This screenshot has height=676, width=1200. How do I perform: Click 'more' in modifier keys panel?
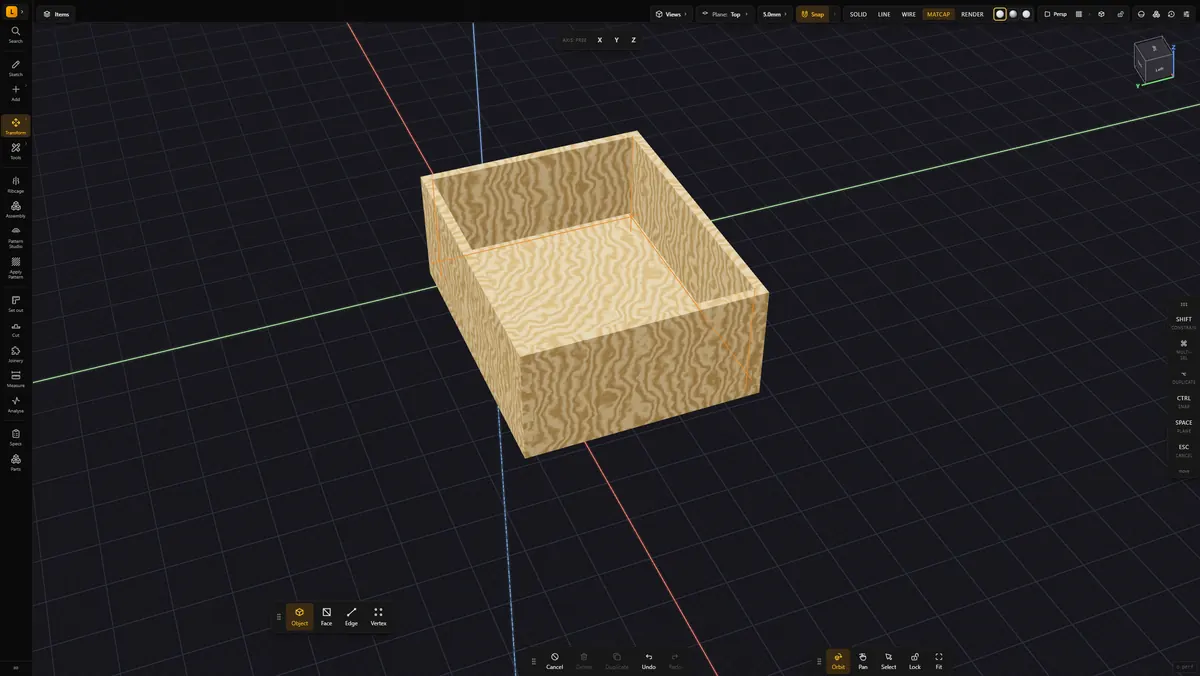click(x=1184, y=470)
